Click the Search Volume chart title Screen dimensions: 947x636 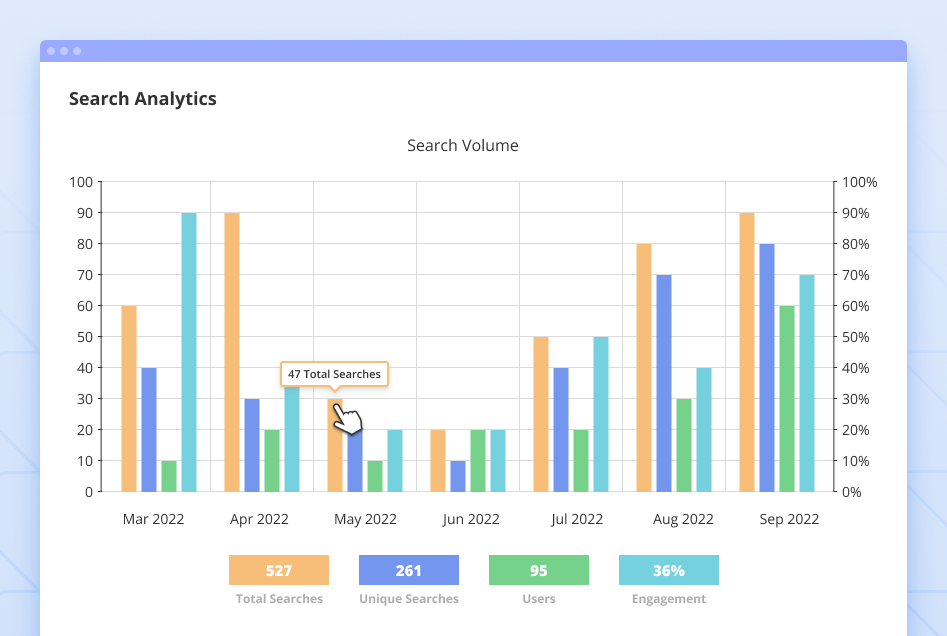[462, 145]
